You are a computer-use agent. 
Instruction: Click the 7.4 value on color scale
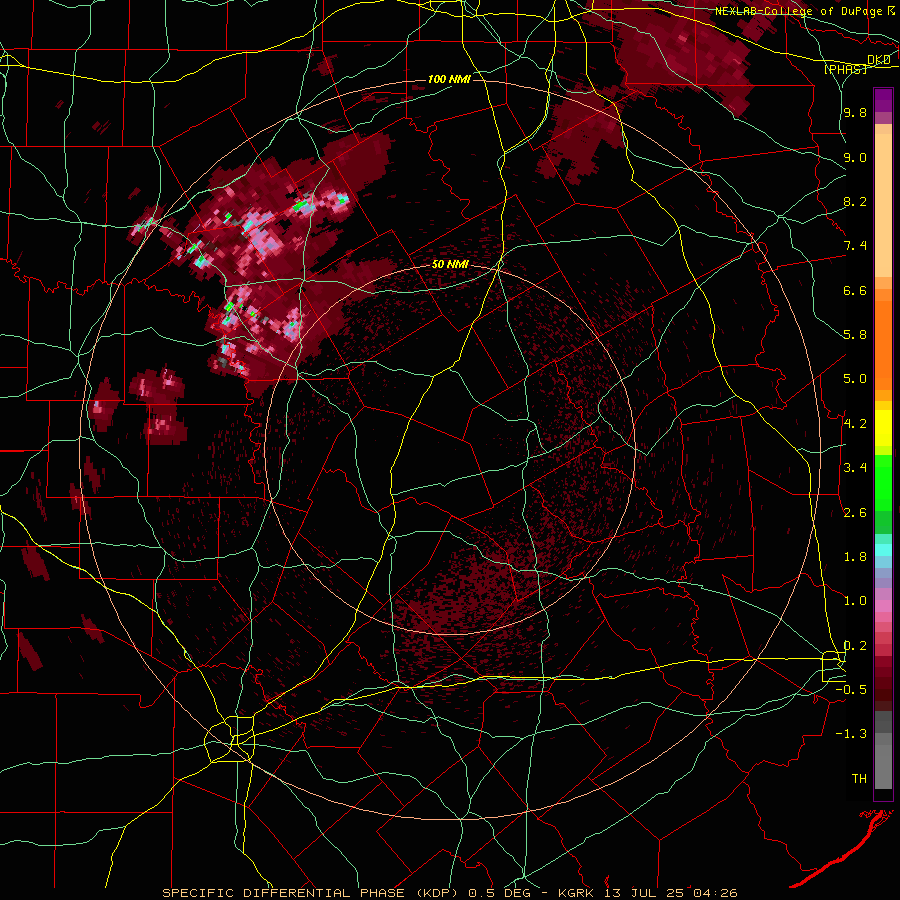tap(855, 246)
